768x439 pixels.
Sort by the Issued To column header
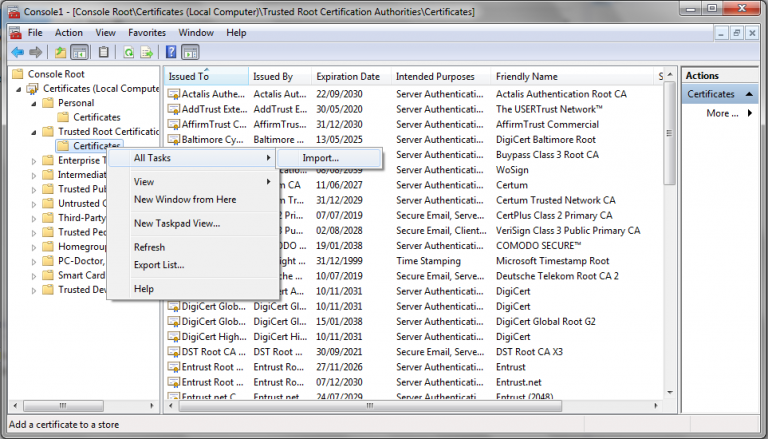(206, 76)
